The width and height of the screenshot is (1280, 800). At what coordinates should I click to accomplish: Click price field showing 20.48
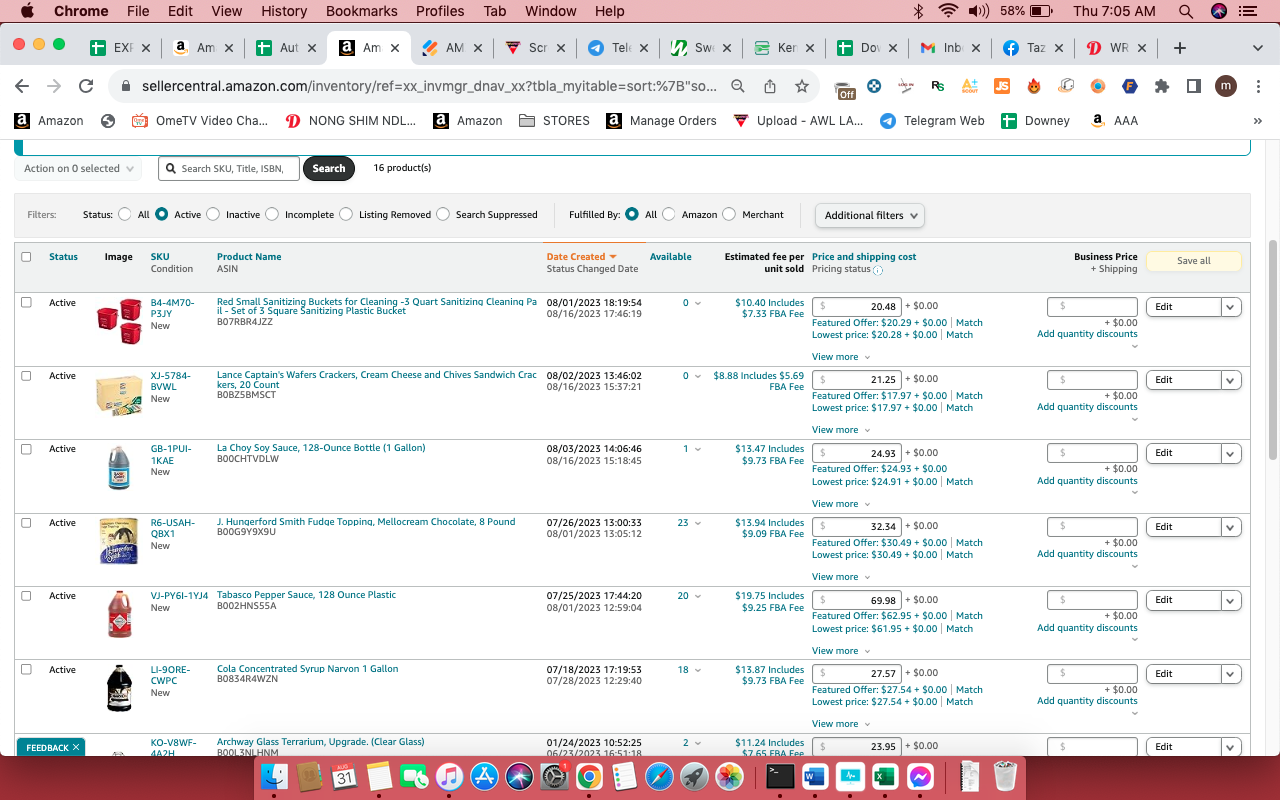pos(857,306)
